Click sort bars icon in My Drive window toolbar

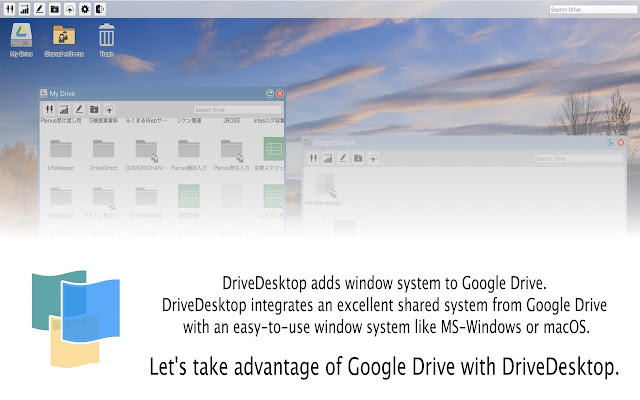pyautogui.click(x=64, y=109)
